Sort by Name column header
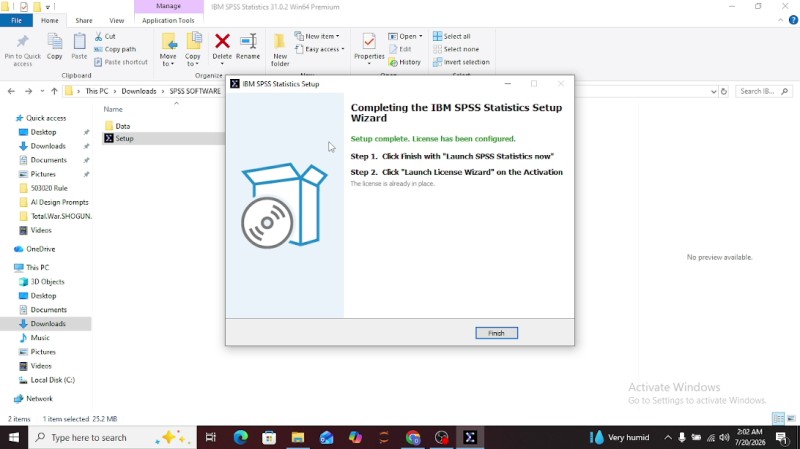The height and width of the screenshot is (449, 800). [x=113, y=109]
